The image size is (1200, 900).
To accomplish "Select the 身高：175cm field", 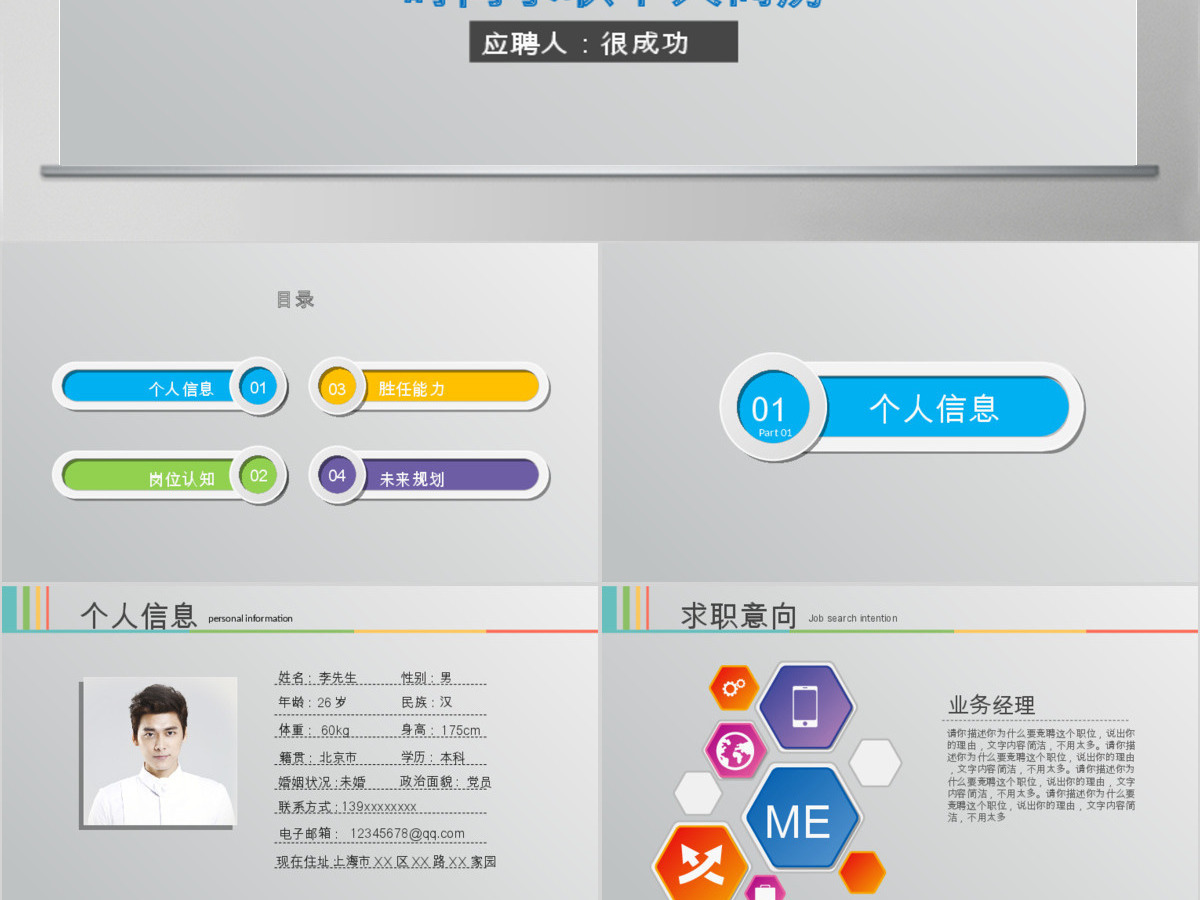I will [x=441, y=730].
